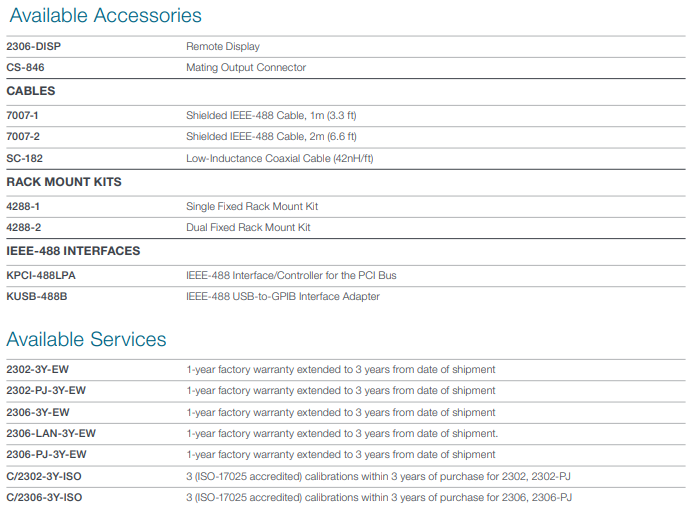Select the 'RACK MOUNT KITS' header
This screenshot has height=532, width=689.
tap(64, 182)
